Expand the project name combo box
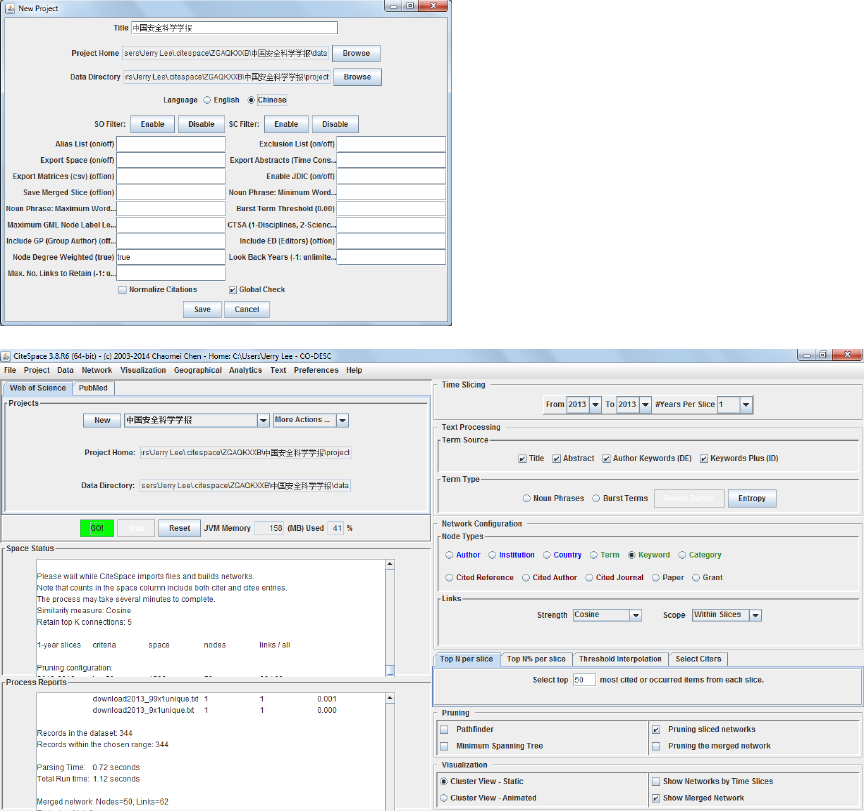This screenshot has width=864, height=811. tap(263, 420)
